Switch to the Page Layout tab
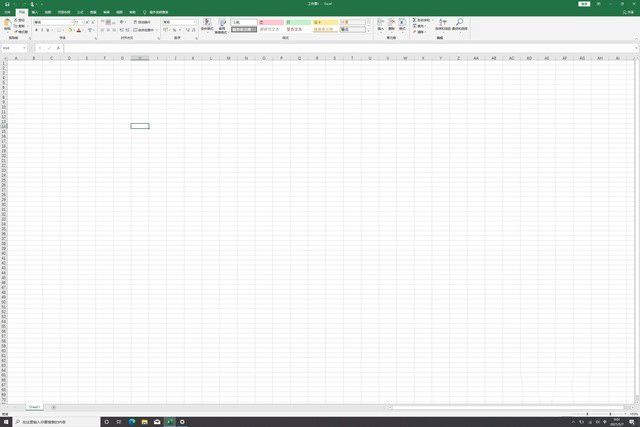The image size is (640, 427). pyautogui.click(x=64, y=12)
